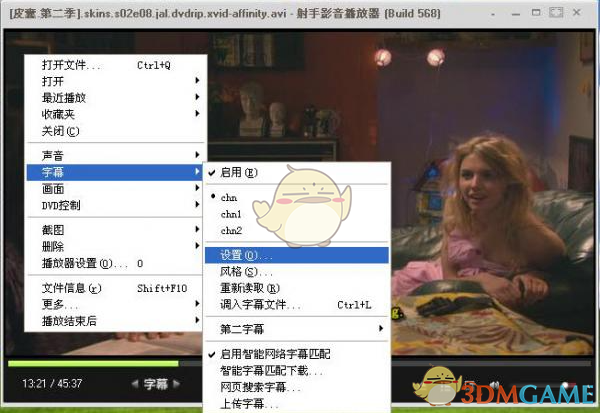The width and height of the screenshot is (605, 413).
Task: Close the player with the X icon
Action: pos(576,13)
